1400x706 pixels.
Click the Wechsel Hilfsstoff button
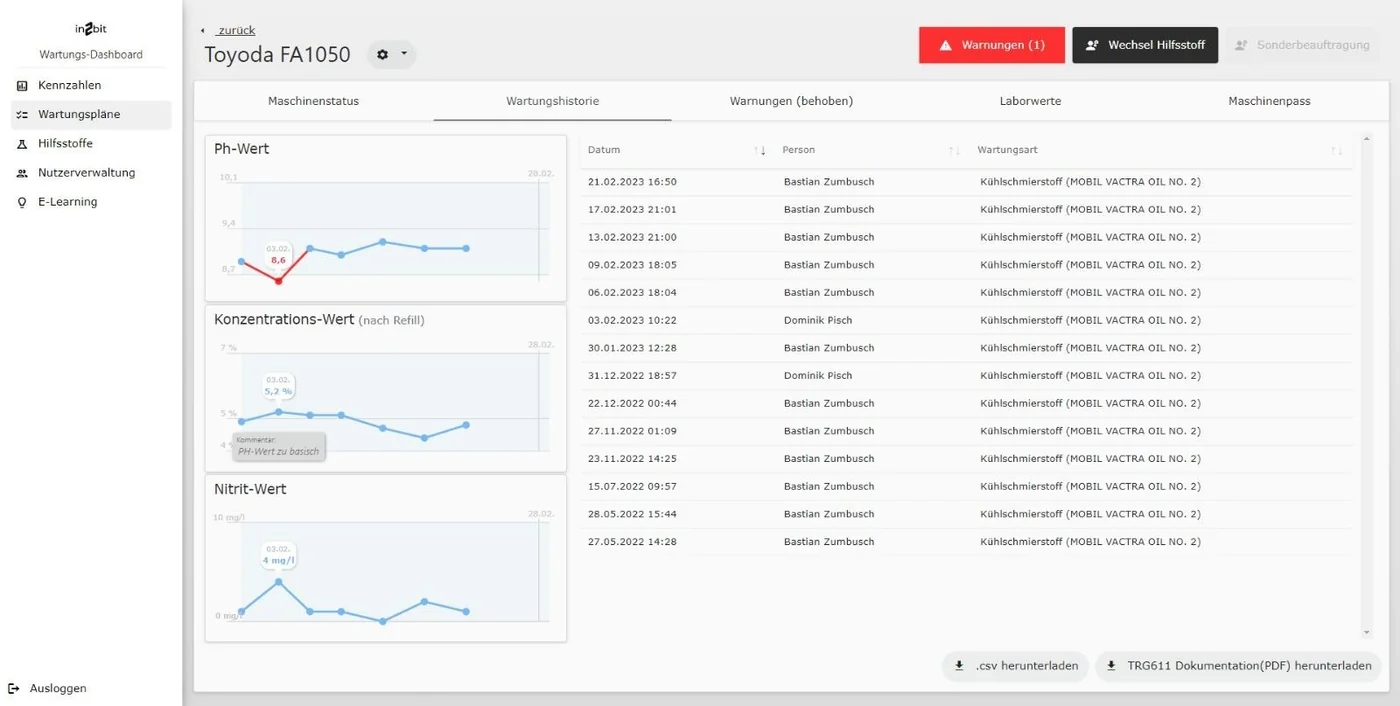click(1145, 45)
